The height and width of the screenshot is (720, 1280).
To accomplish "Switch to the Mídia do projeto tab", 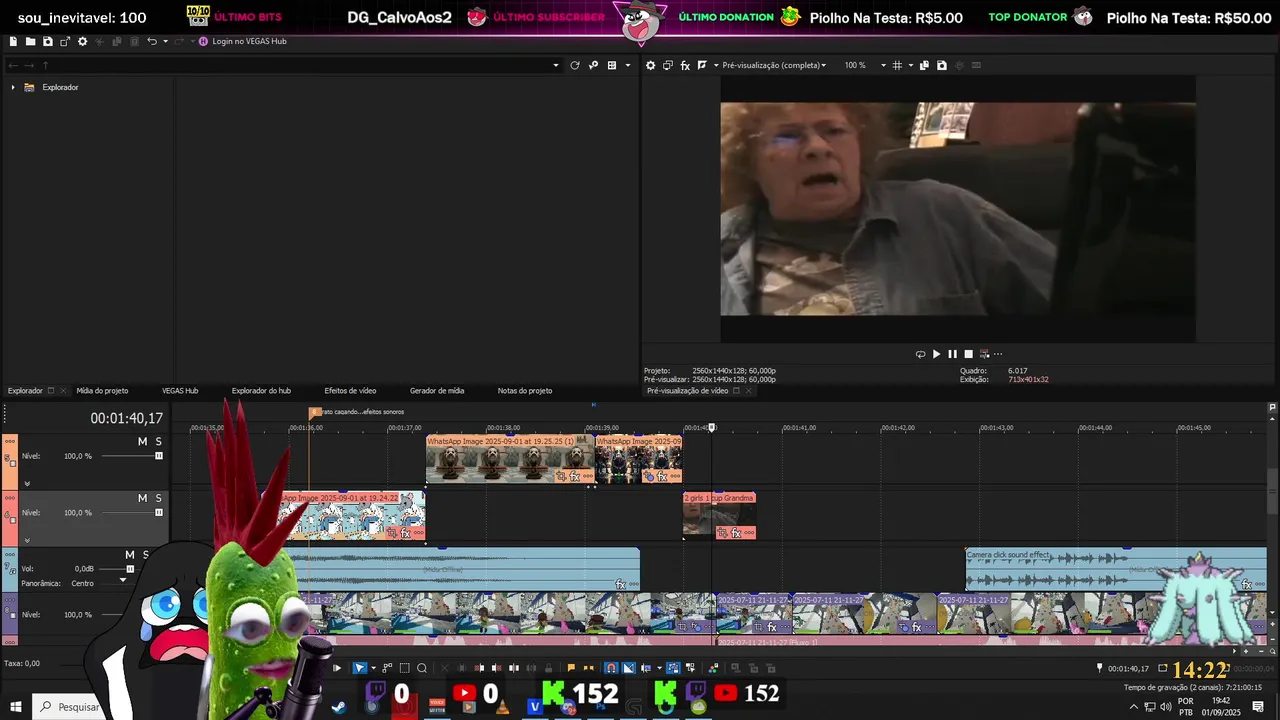I will tap(102, 391).
